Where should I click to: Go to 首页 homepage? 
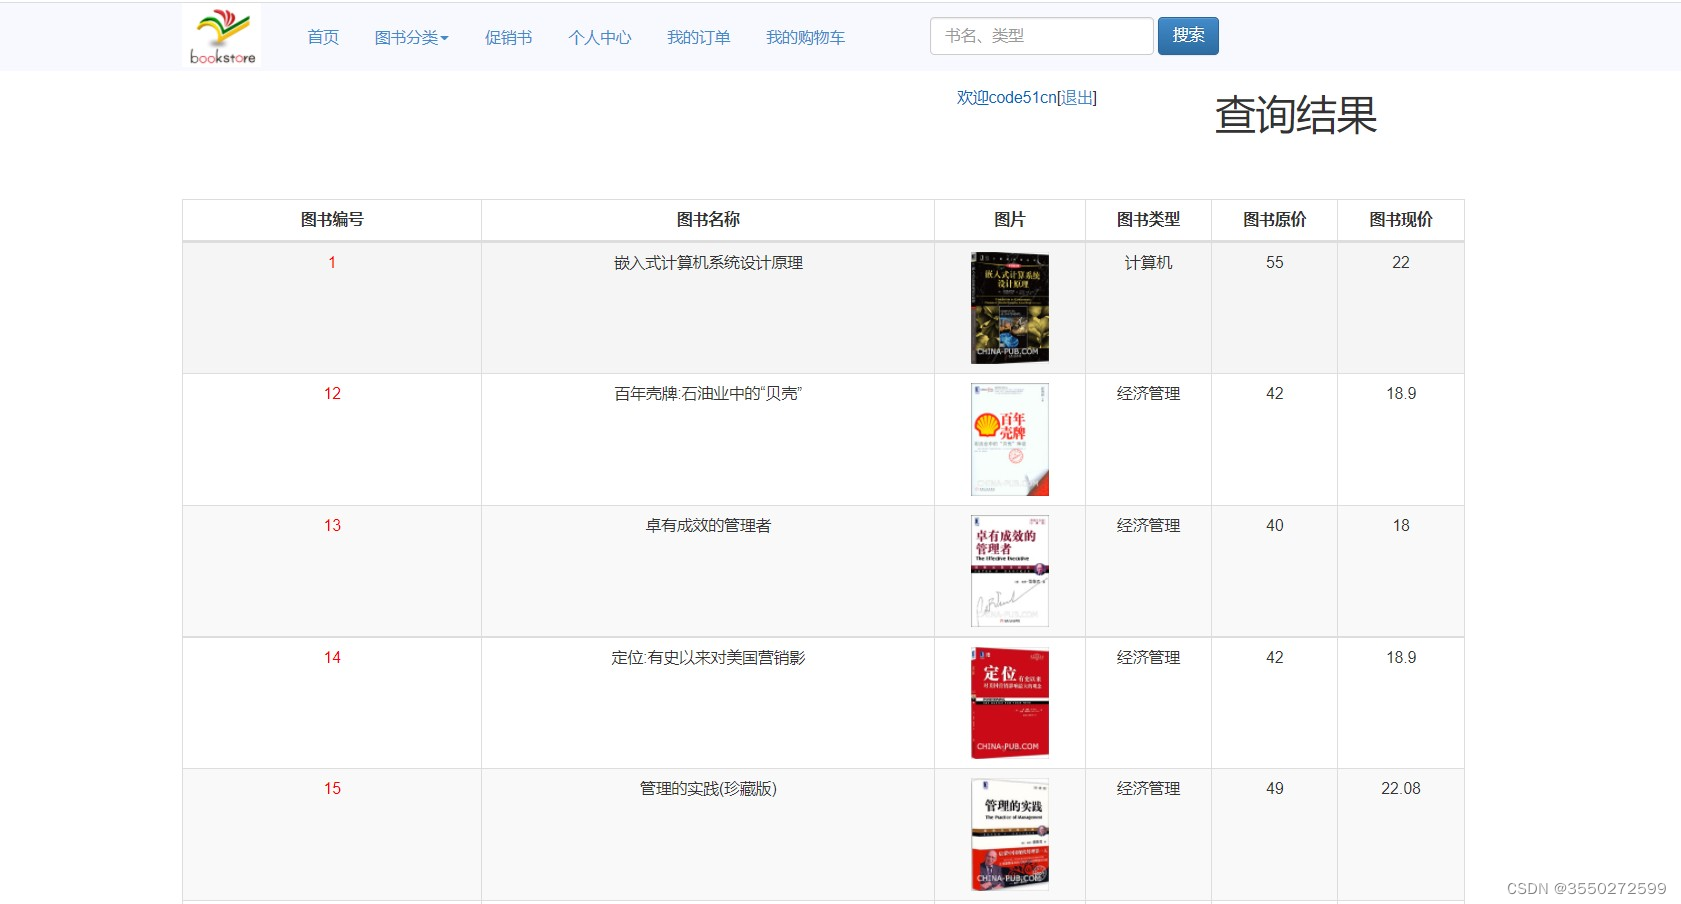tap(322, 36)
